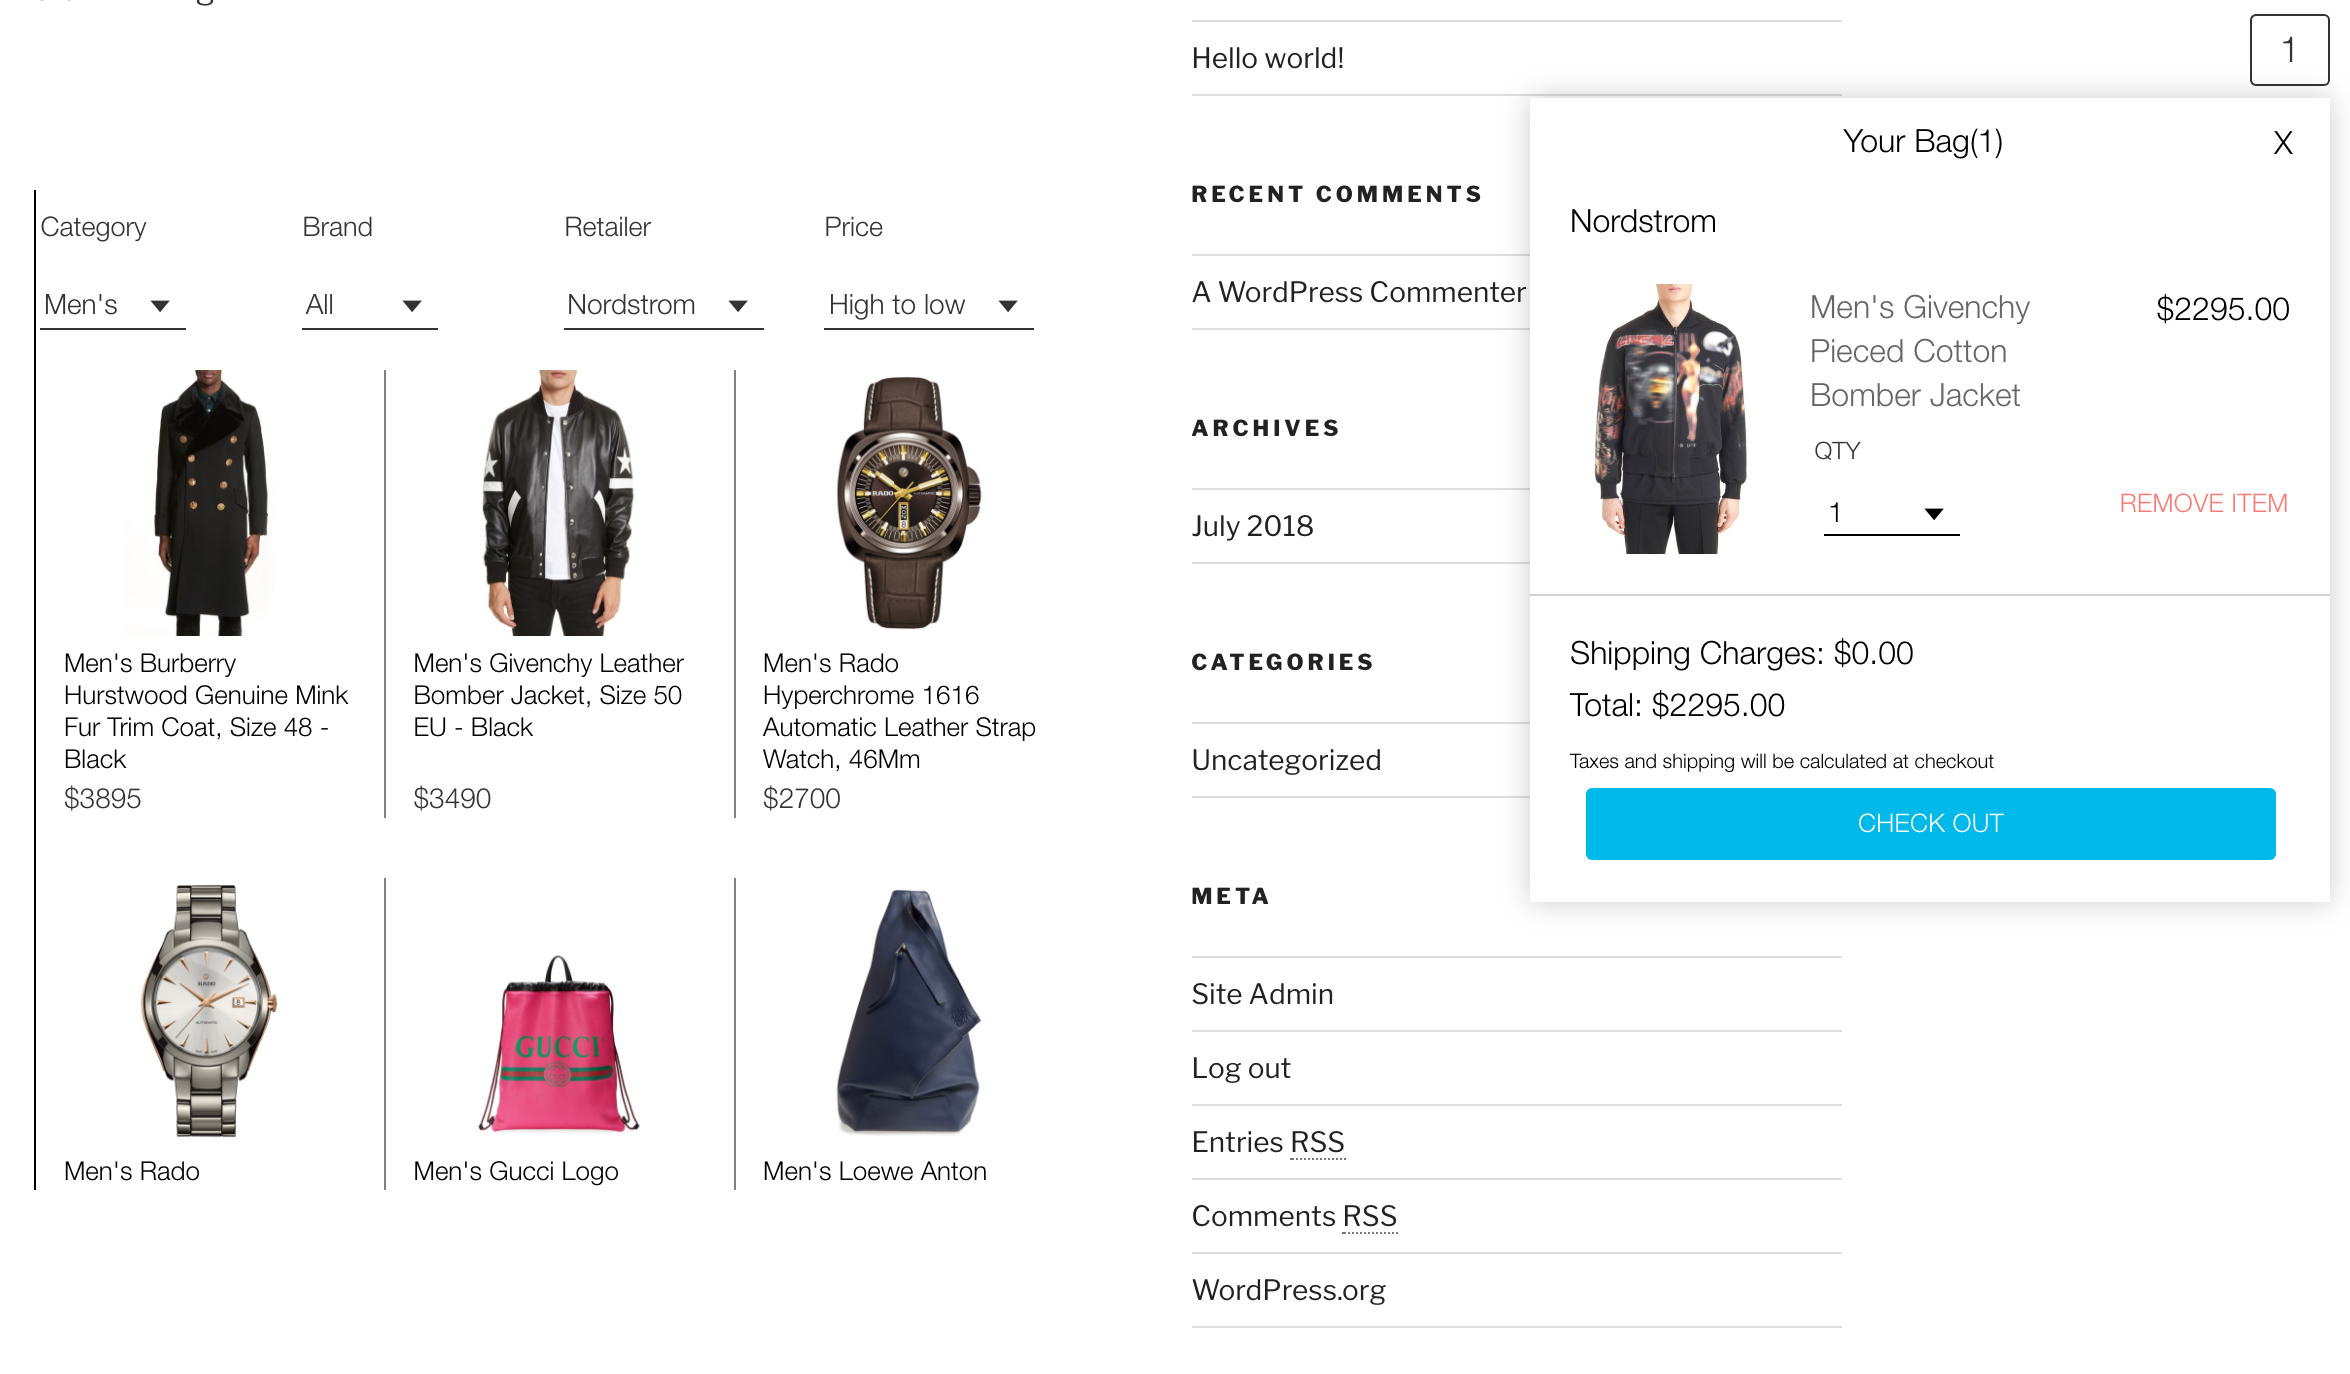
Task: Open the Hello world! post link
Action: click(1267, 58)
